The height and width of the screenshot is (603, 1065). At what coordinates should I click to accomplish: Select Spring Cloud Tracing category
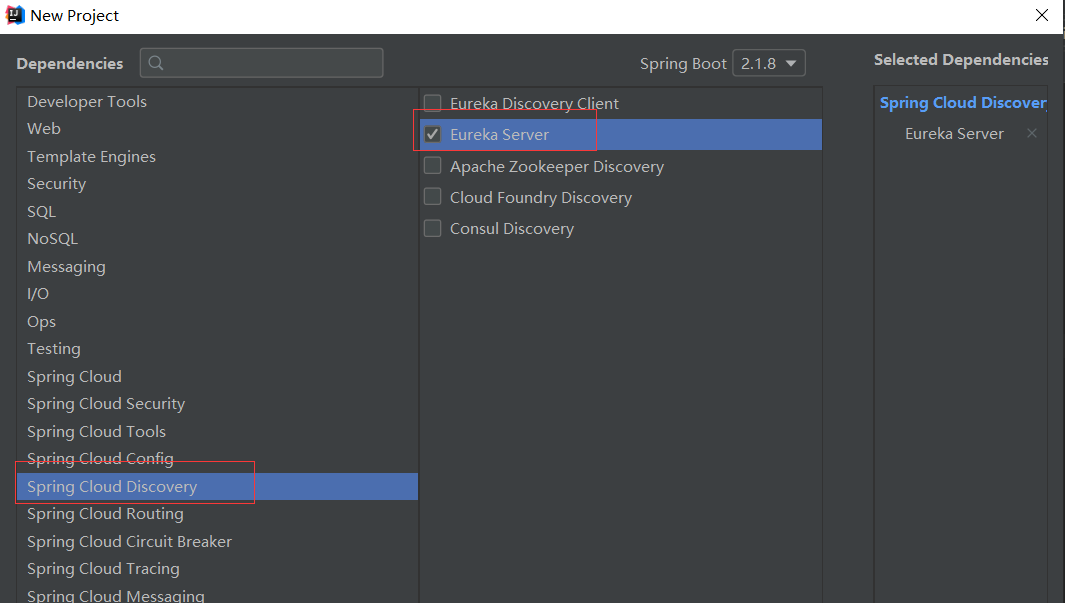pyautogui.click(x=103, y=568)
